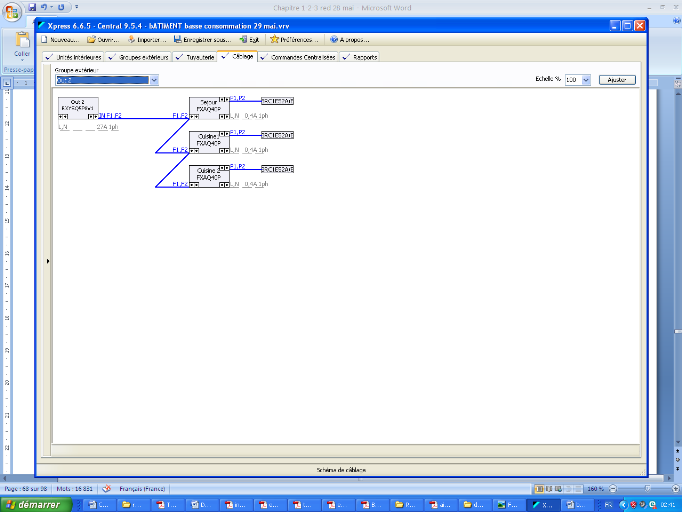The height and width of the screenshot is (512, 682).
Task: Click Enregistrer sous to save as
Action: tap(203, 40)
